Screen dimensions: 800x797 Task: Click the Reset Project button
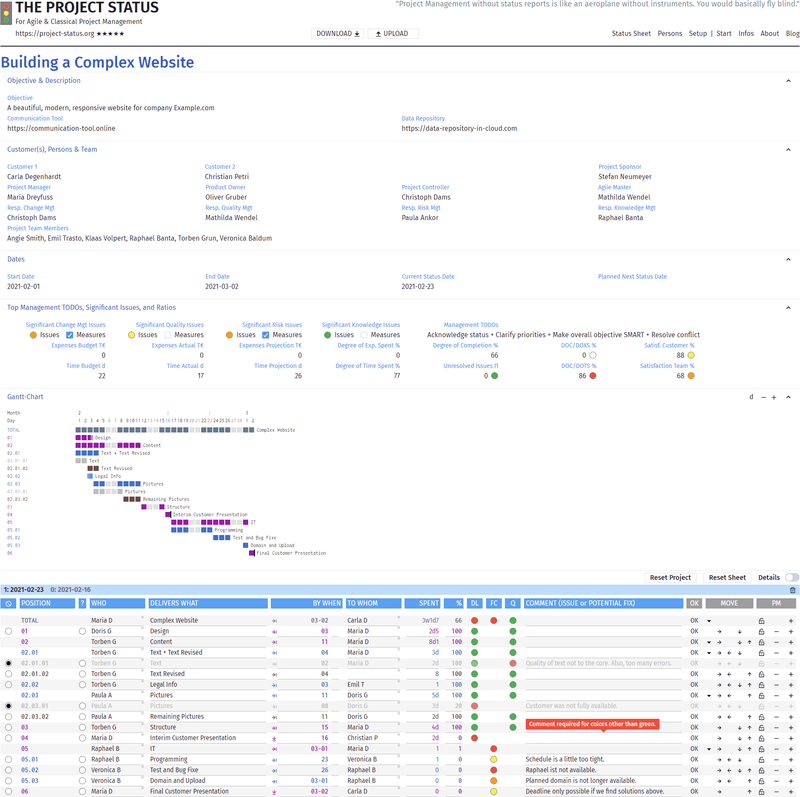click(x=670, y=578)
